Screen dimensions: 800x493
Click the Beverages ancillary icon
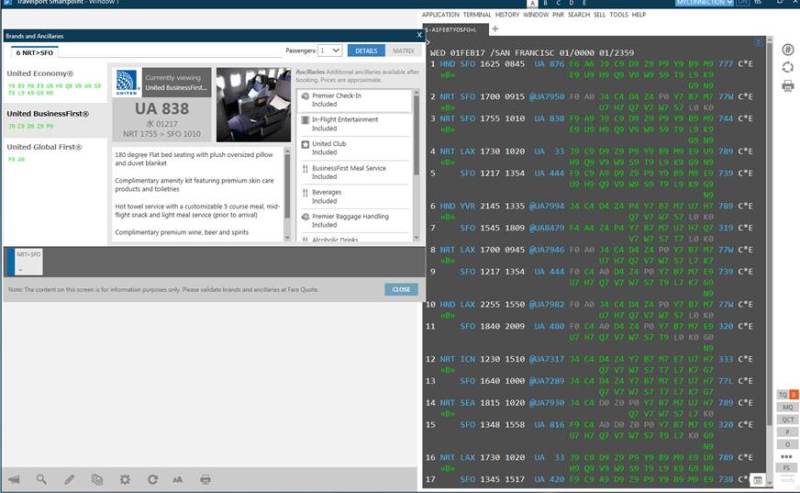305,193
